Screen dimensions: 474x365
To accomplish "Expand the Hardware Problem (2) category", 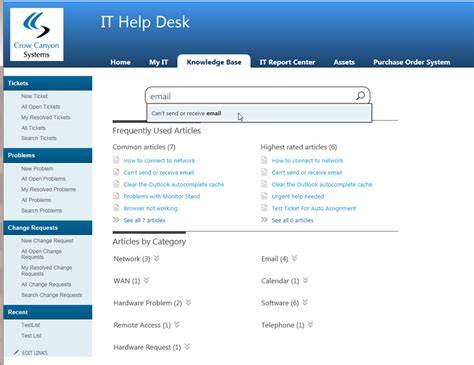I will 188,302.
